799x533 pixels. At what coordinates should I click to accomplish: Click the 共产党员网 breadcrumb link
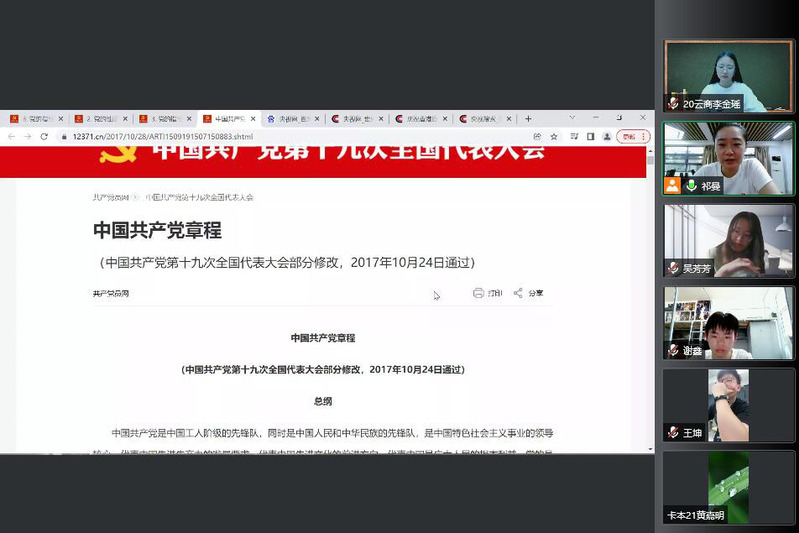tap(111, 197)
